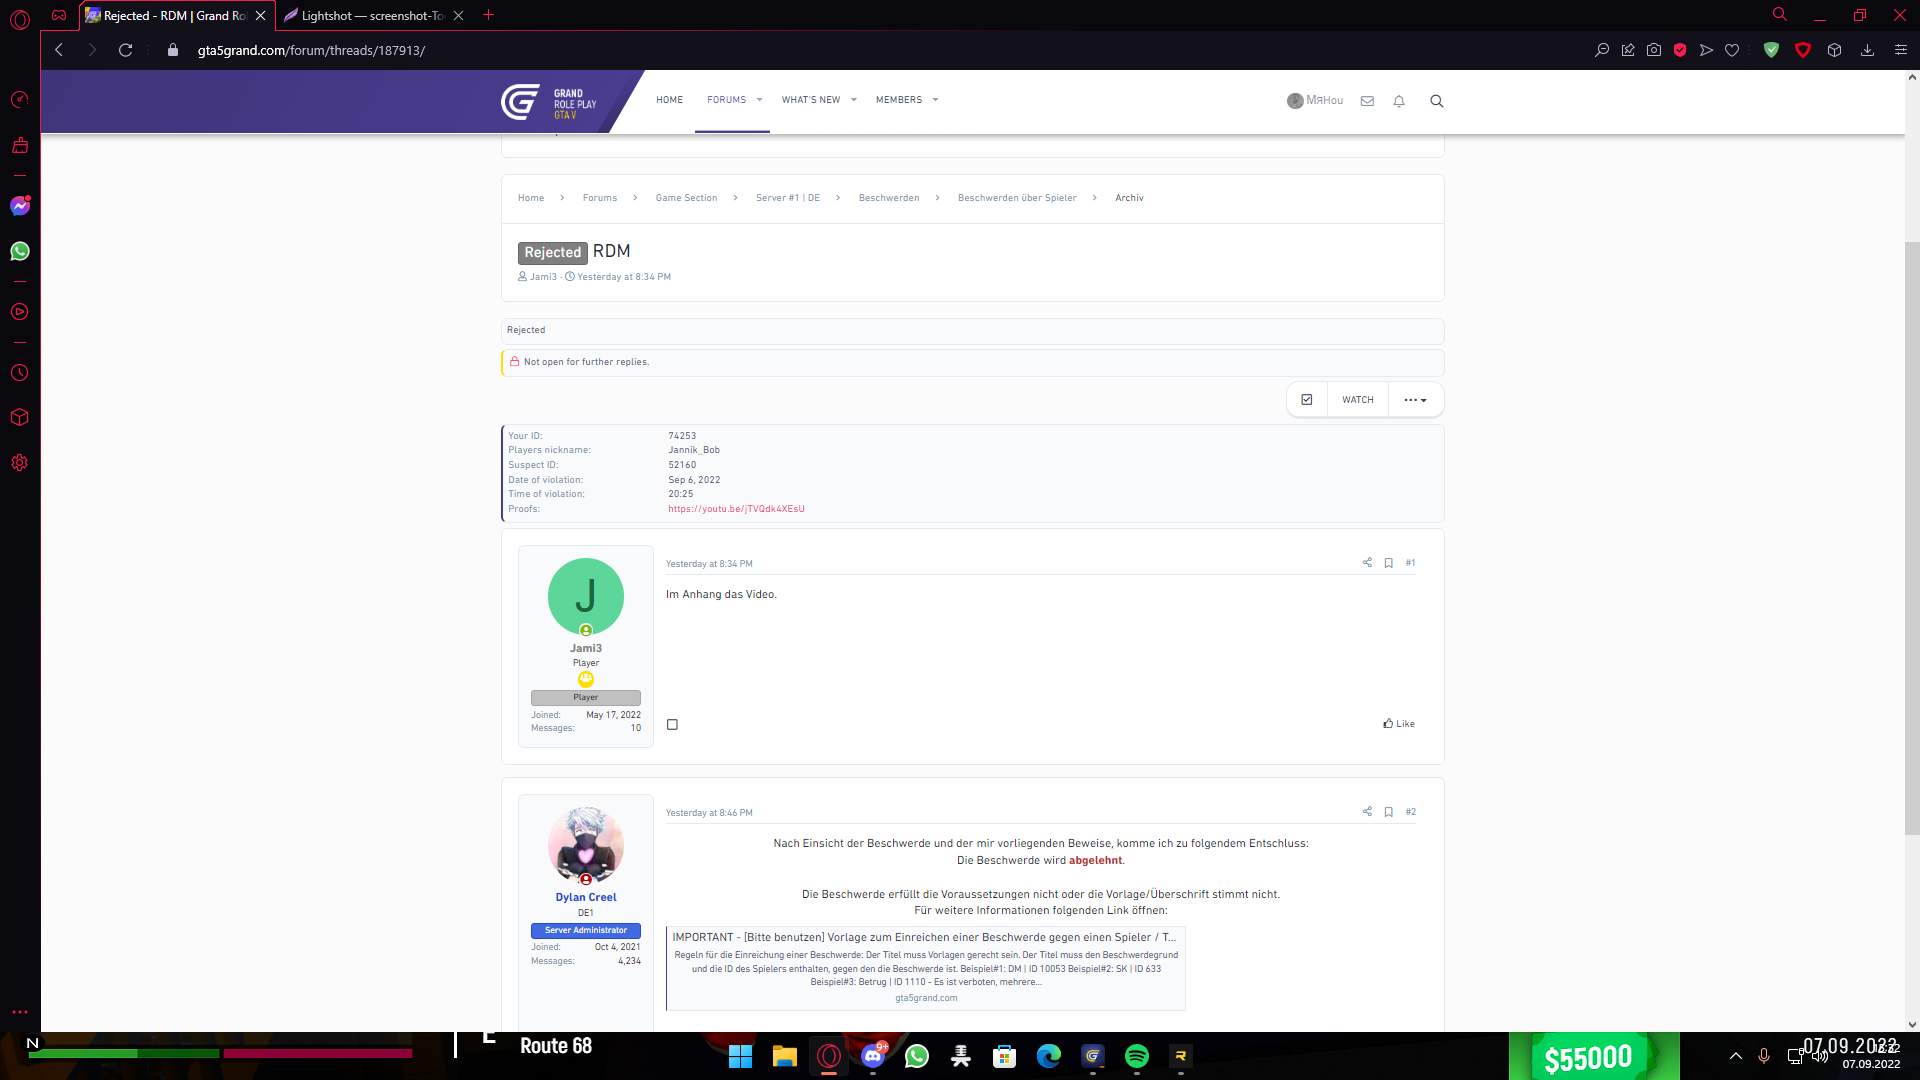
Task: Open the overflow menu with three dots
Action: (x=1414, y=400)
